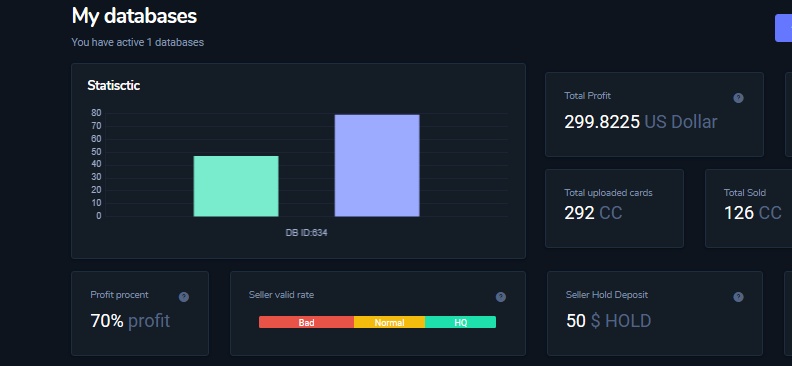Viewport: 792px width, 366px height.
Task: Open the Profit procent help icon
Action: coord(184,297)
